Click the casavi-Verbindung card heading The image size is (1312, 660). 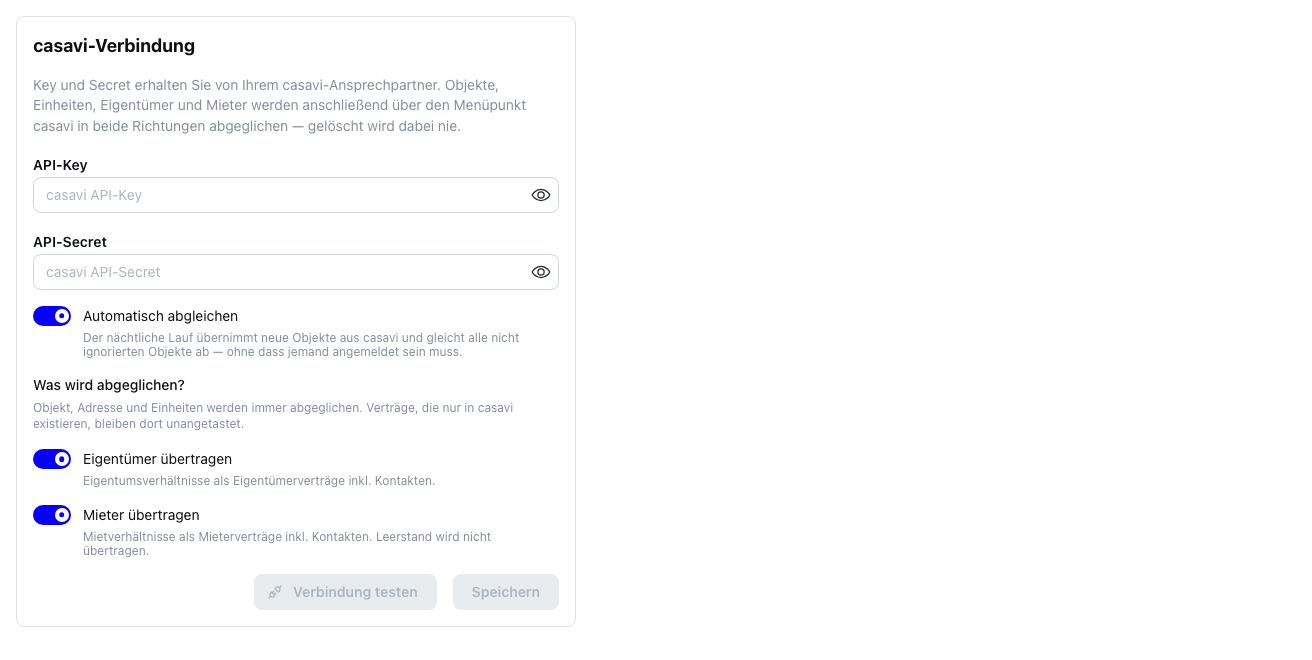(x=114, y=45)
